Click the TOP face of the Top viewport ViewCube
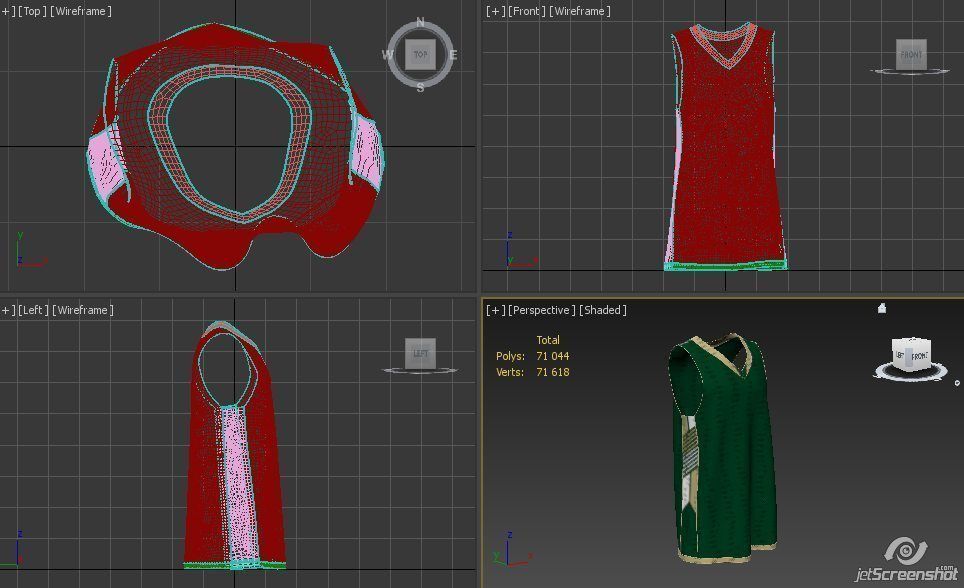The height and width of the screenshot is (588, 964). (x=421, y=54)
